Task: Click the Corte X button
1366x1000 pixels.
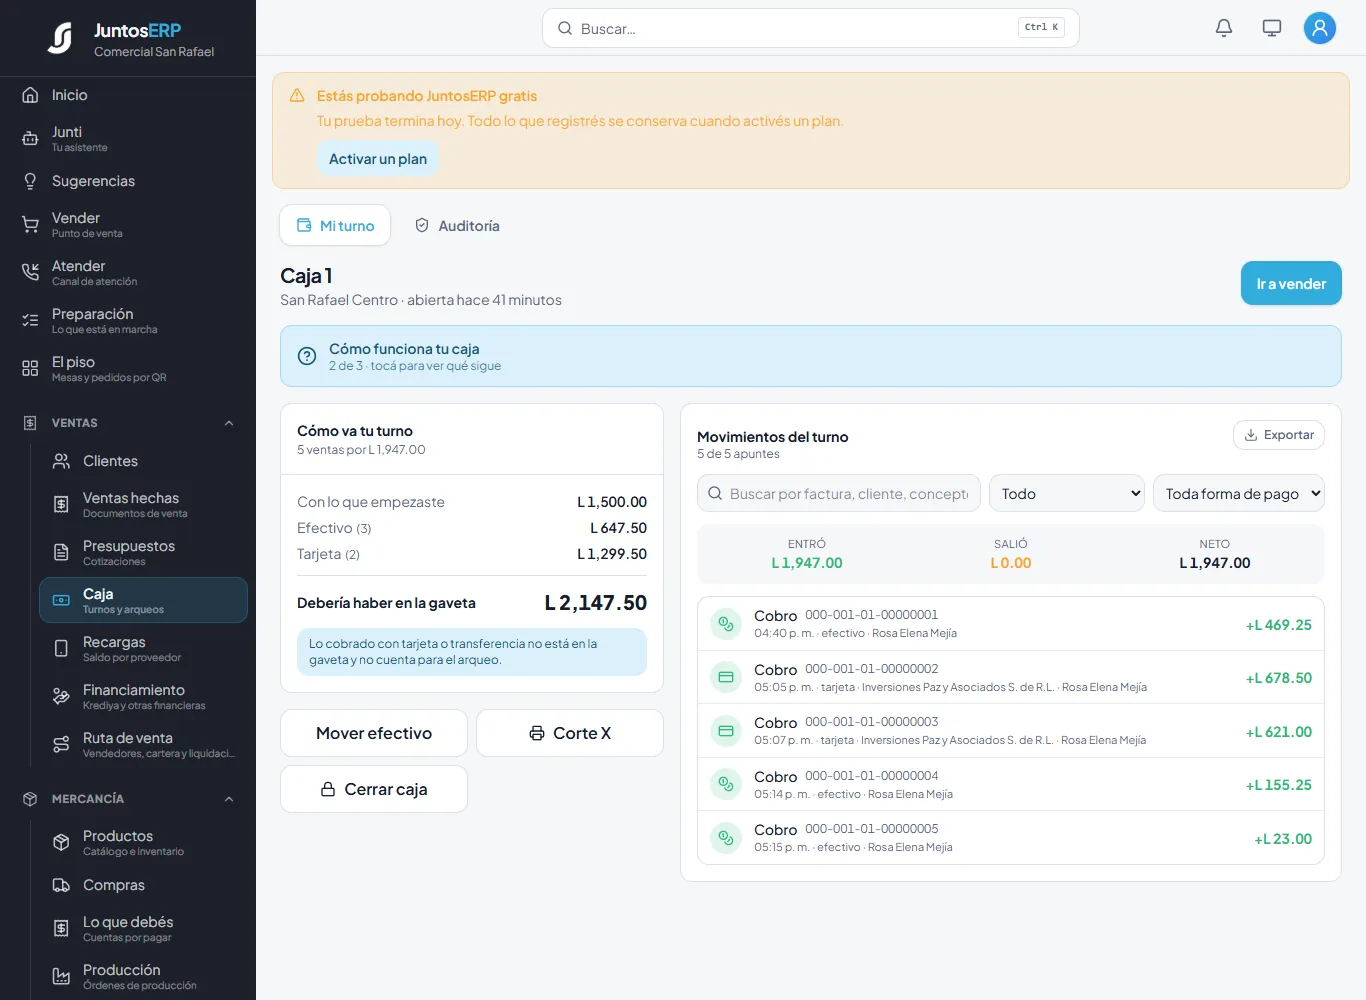Action: [570, 733]
